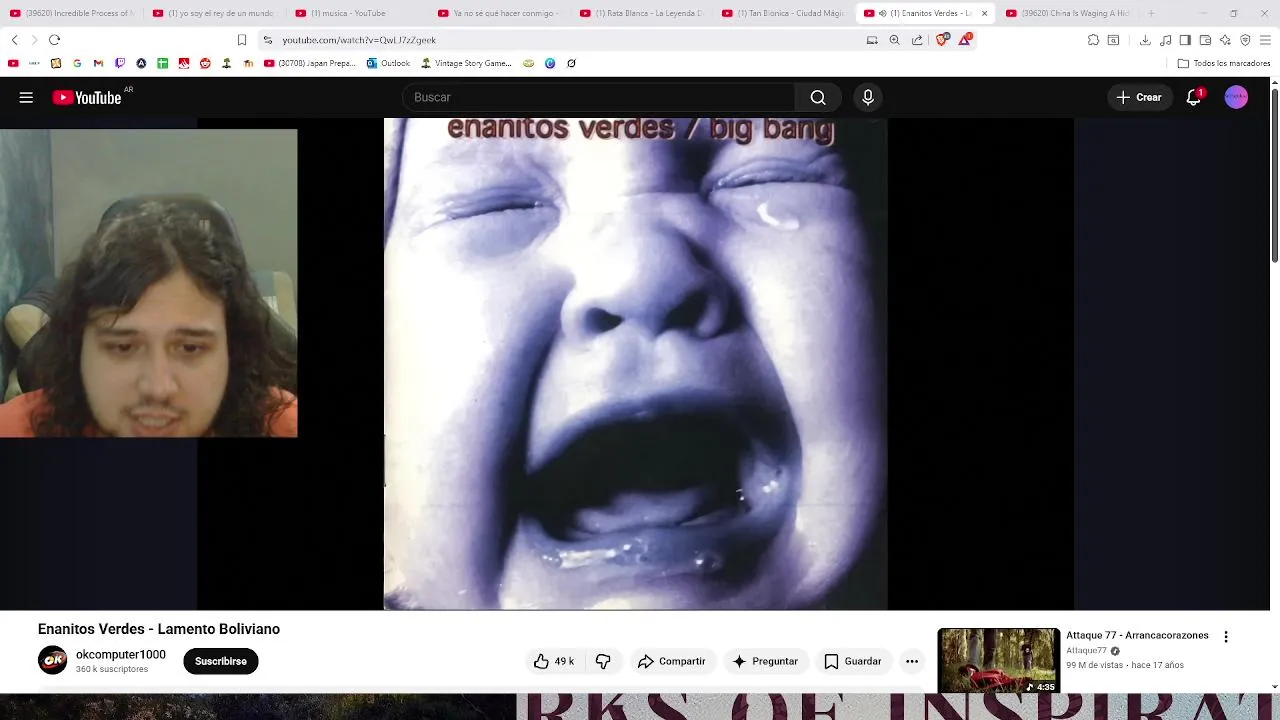Reload the current YouTube page
This screenshot has width=1280, height=720.
(x=54, y=40)
